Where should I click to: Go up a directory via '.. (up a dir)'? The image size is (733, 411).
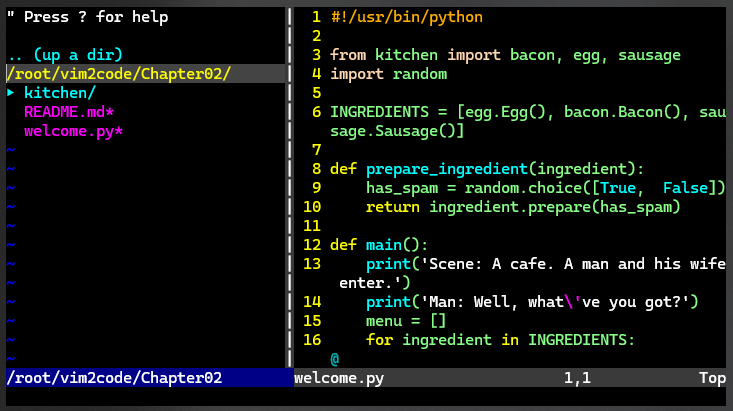(x=65, y=55)
